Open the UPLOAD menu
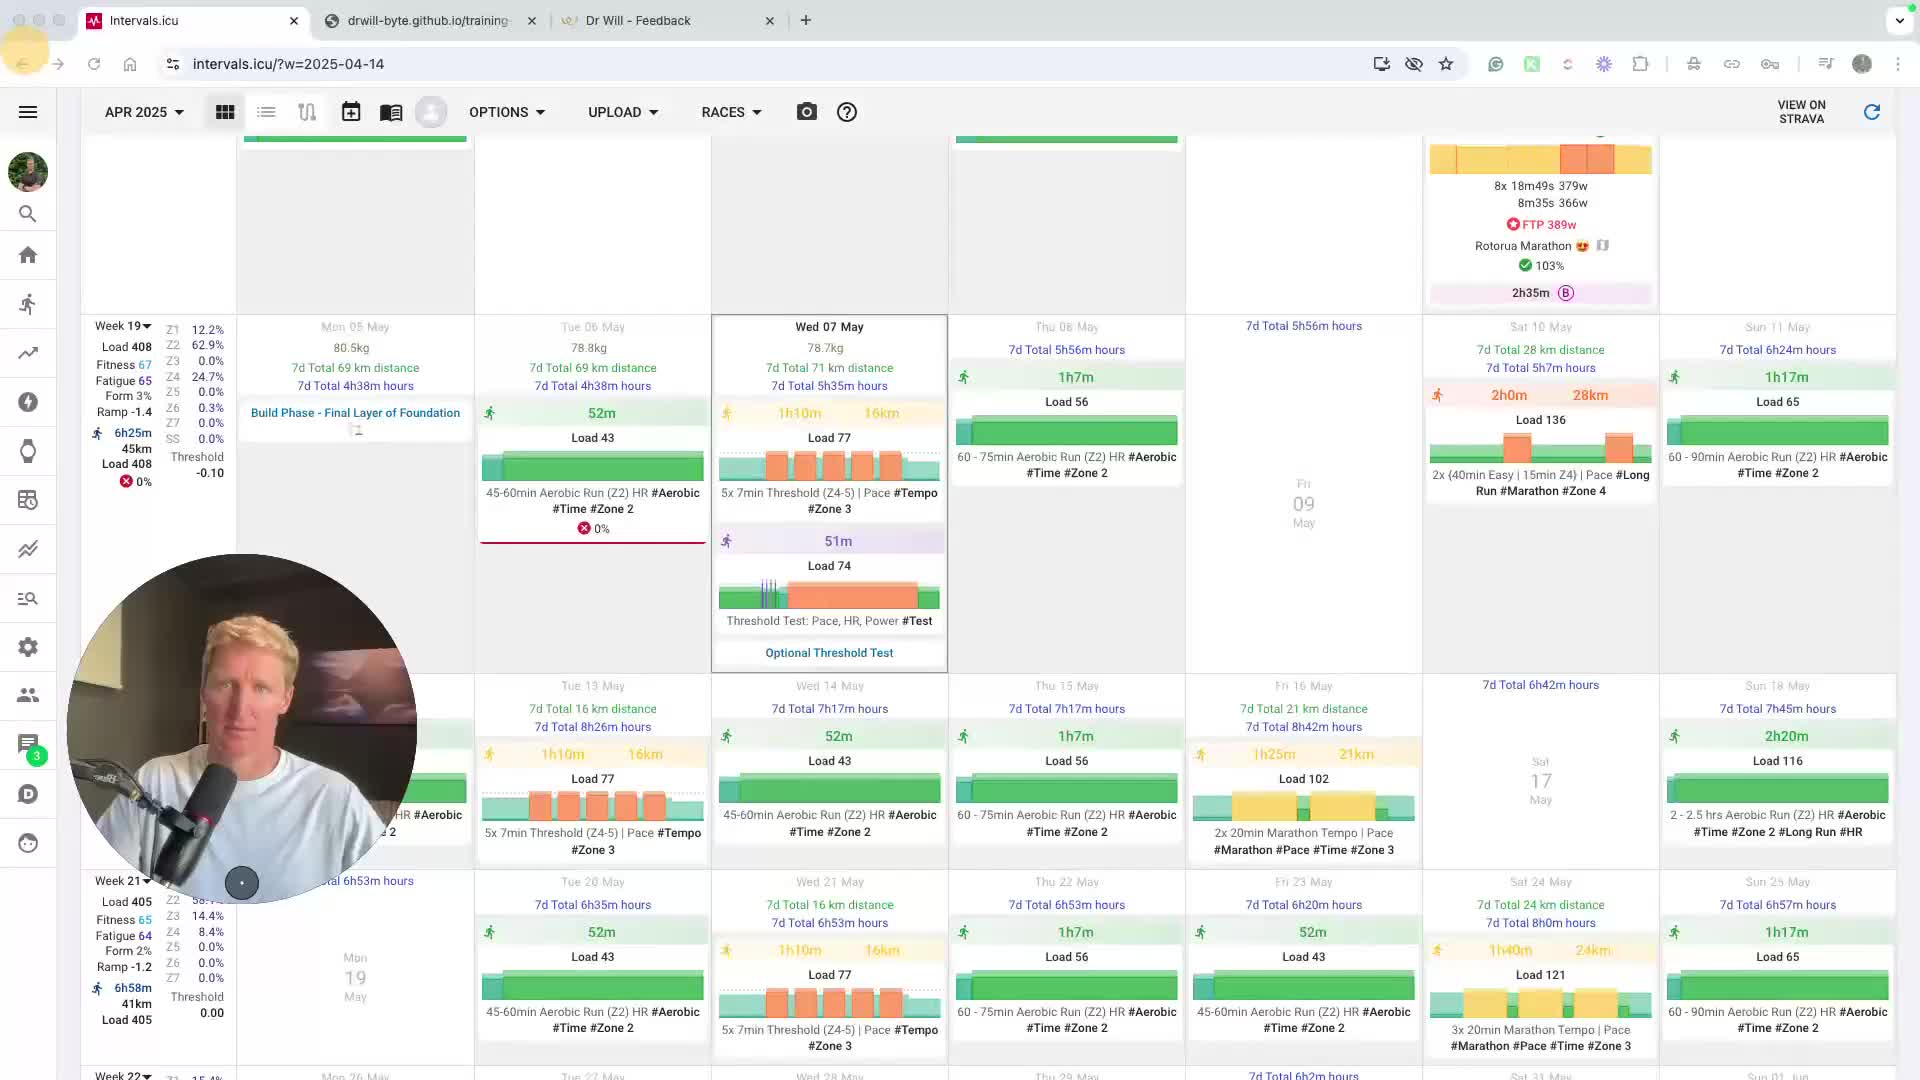Viewport: 1920px width, 1080px height. point(623,112)
